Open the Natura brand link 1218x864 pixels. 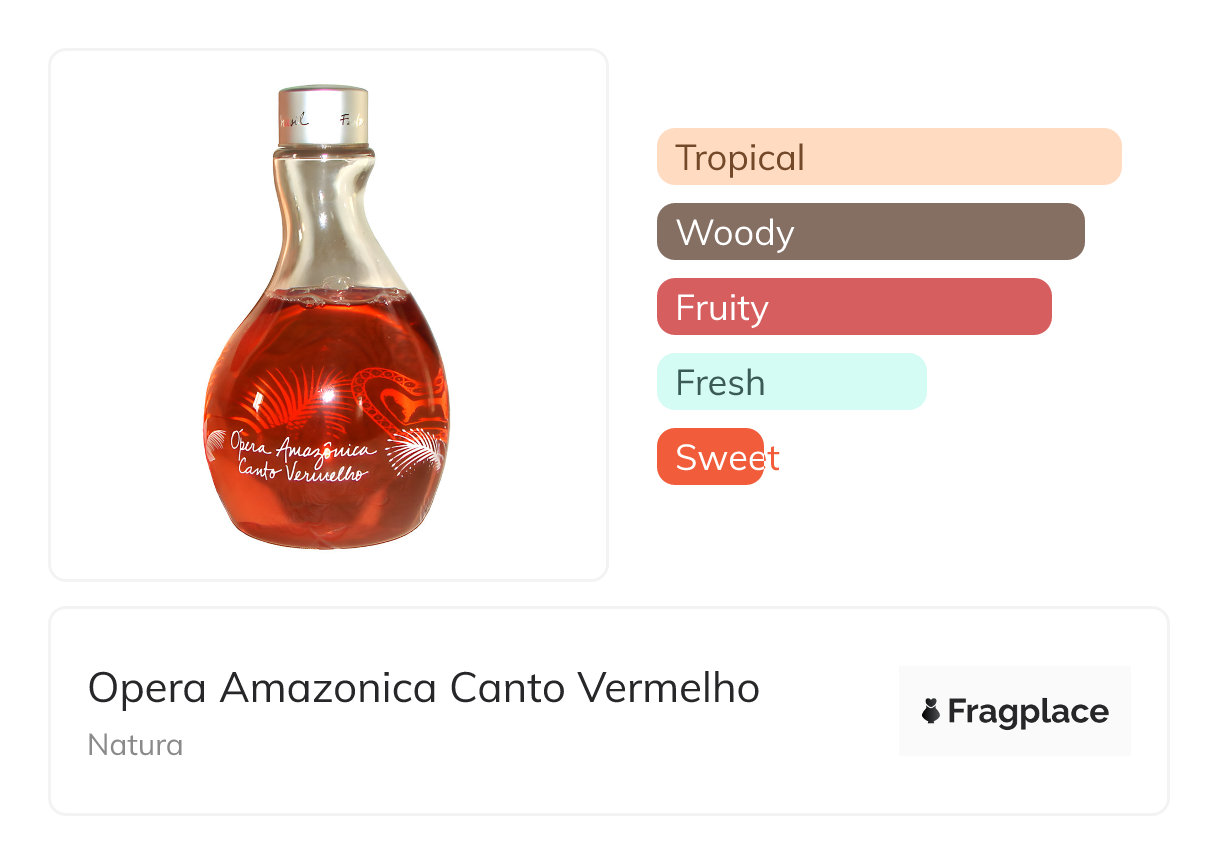point(135,745)
